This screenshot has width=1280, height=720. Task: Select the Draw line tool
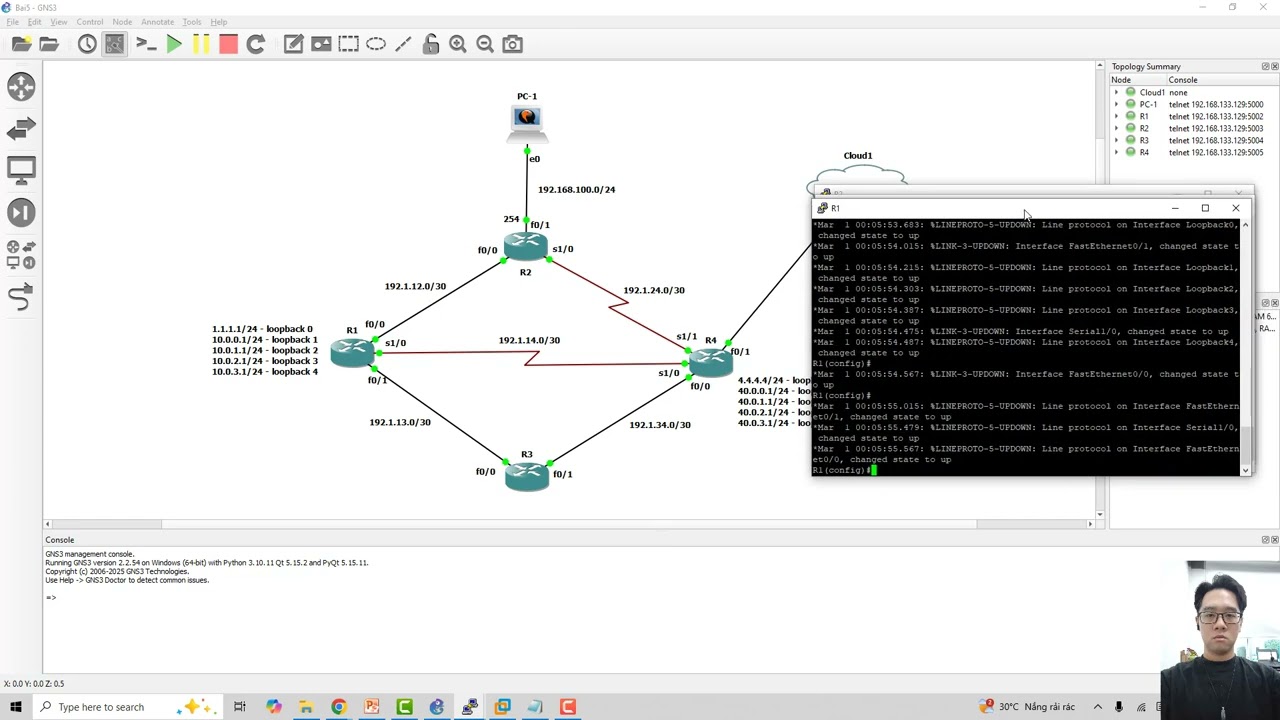coord(403,44)
